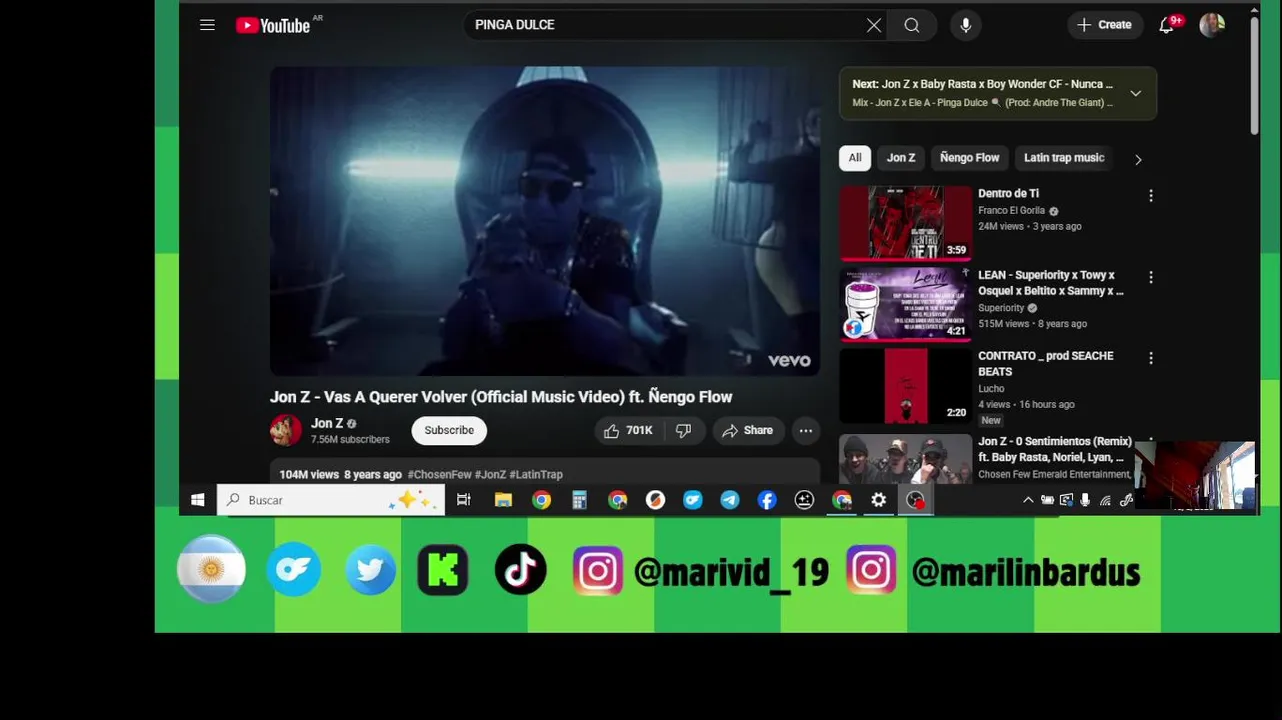The height and width of the screenshot is (720, 1282).
Task: Like the video (701K)
Action: click(628, 430)
